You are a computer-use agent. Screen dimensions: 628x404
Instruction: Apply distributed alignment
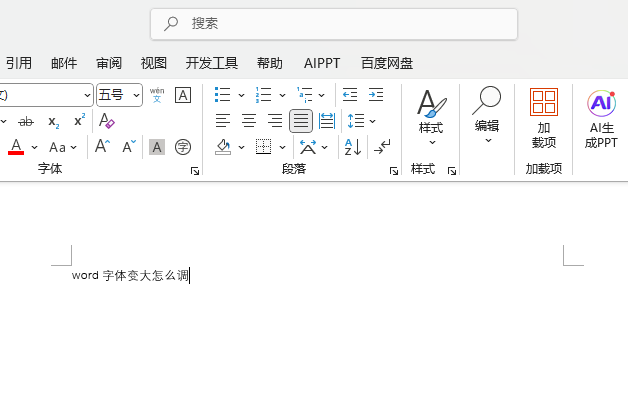point(327,121)
